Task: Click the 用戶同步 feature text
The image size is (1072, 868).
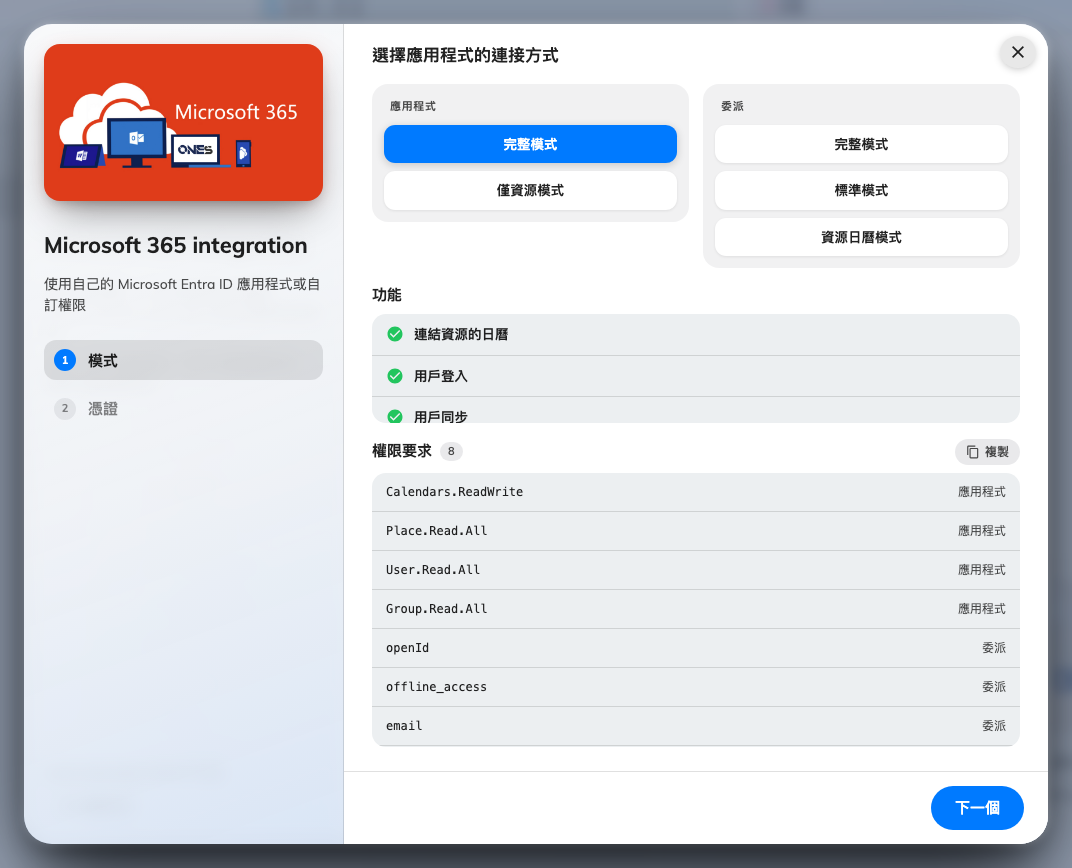Action: [440, 416]
